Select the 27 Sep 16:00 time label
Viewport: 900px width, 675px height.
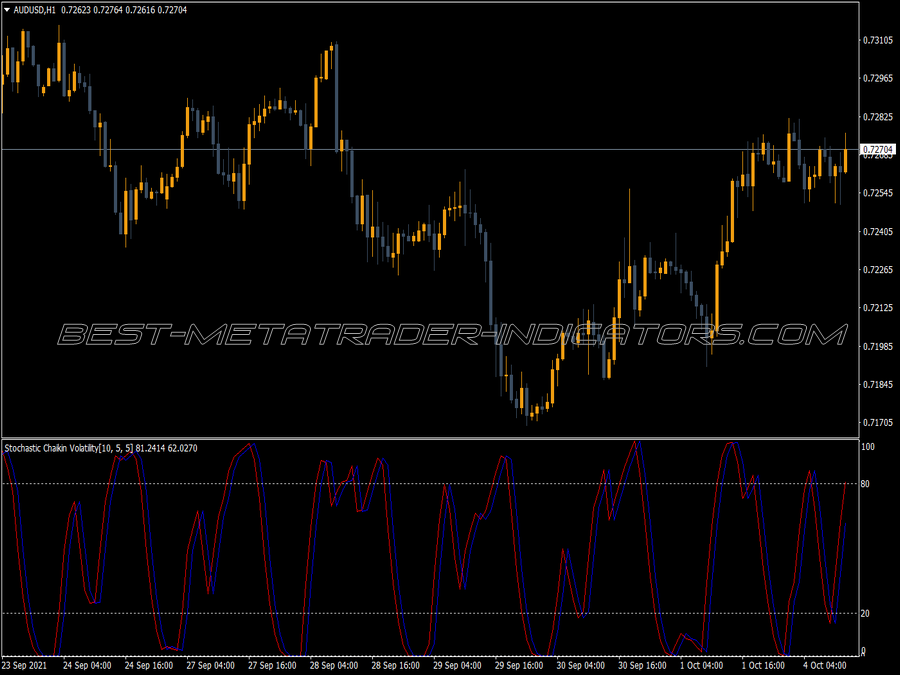(272, 665)
